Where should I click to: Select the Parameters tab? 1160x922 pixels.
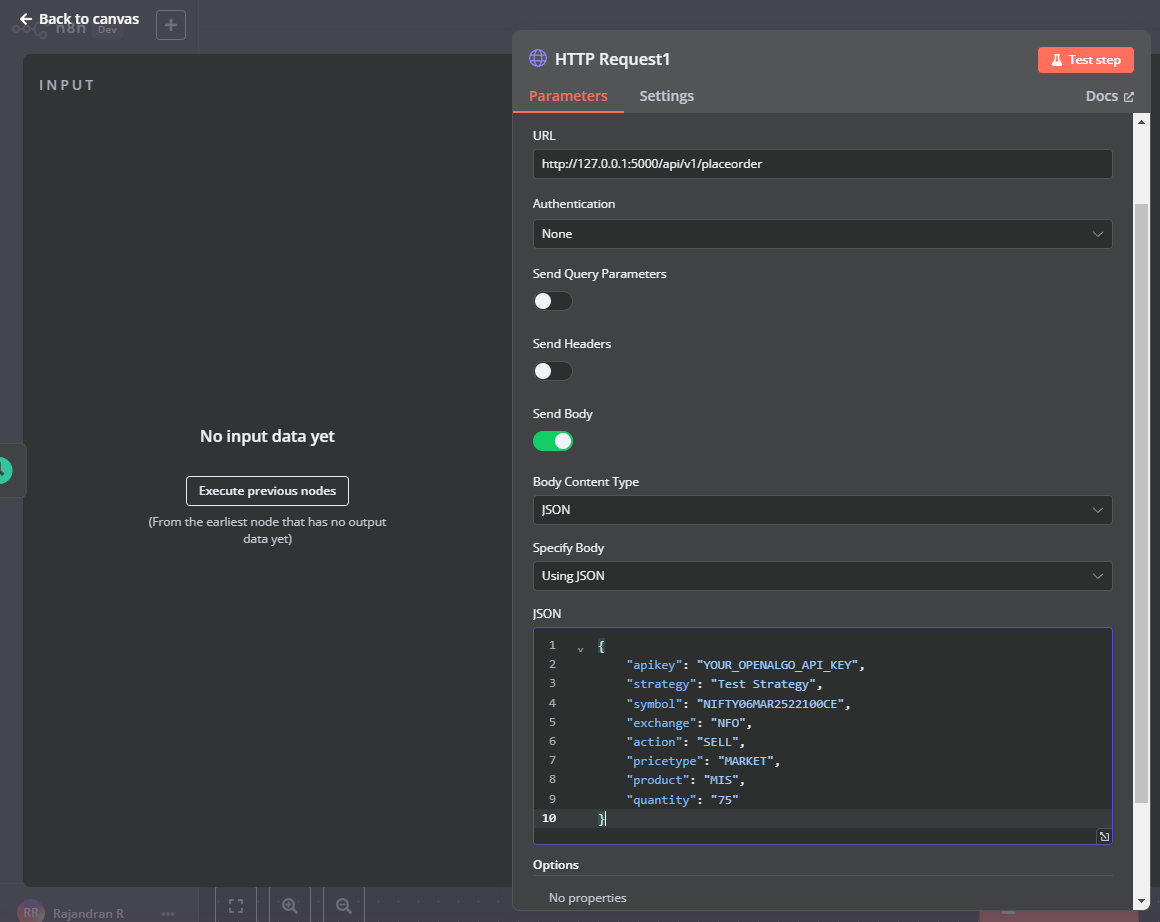coord(568,96)
